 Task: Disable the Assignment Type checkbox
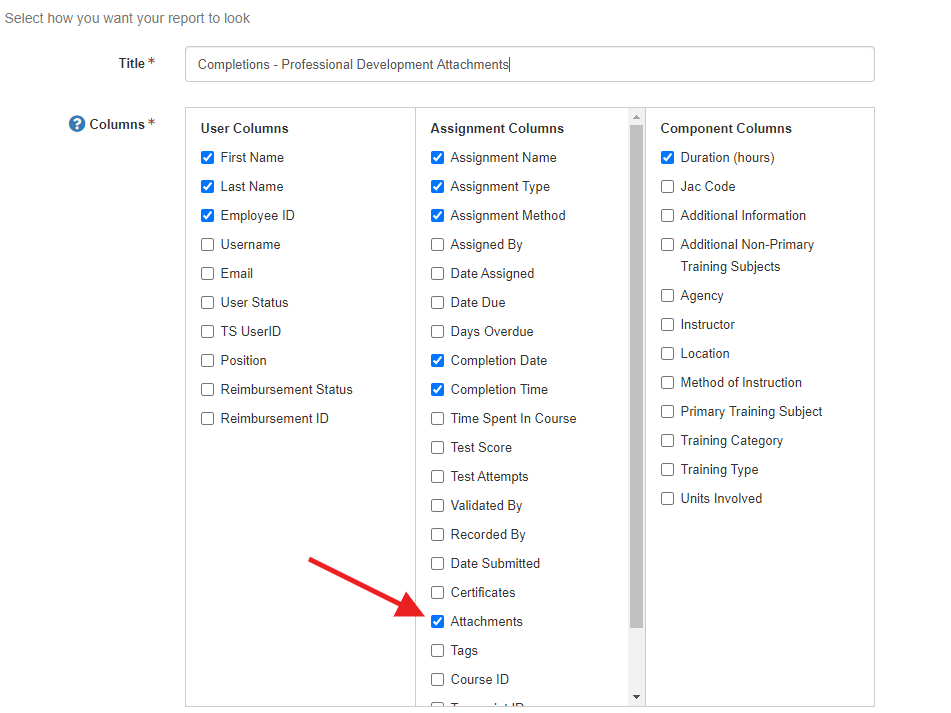(437, 186)
